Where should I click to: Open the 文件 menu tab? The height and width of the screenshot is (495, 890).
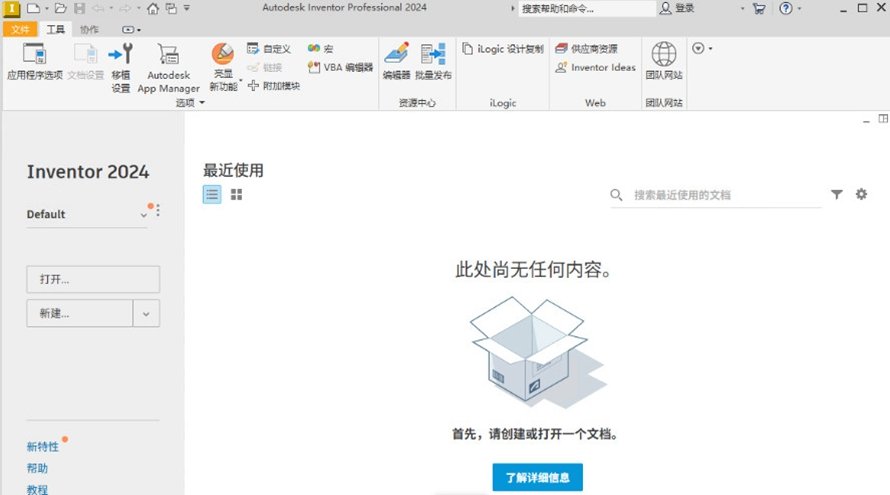click(x=20, y=30)
